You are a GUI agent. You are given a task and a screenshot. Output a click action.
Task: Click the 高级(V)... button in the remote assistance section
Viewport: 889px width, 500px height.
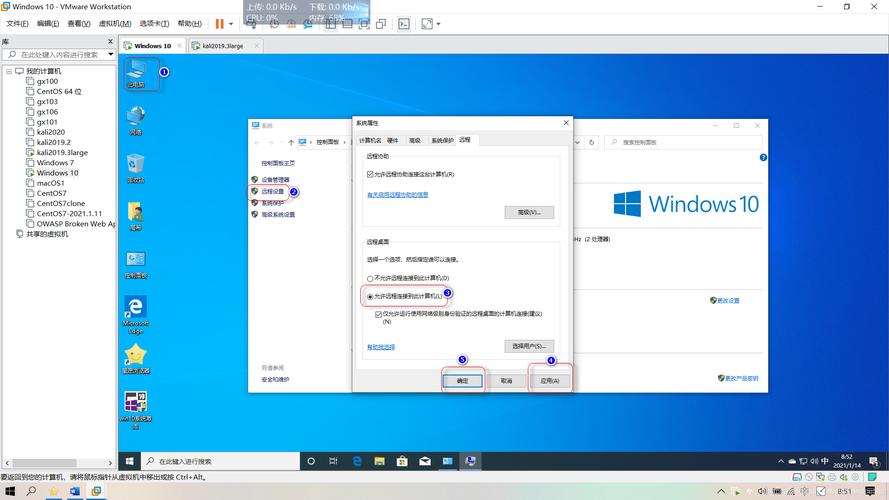coord(529,213)
